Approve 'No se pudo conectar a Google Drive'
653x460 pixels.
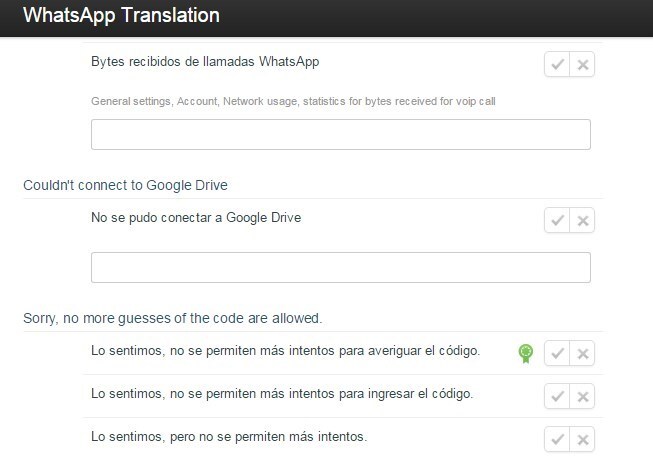click(557, 220)
